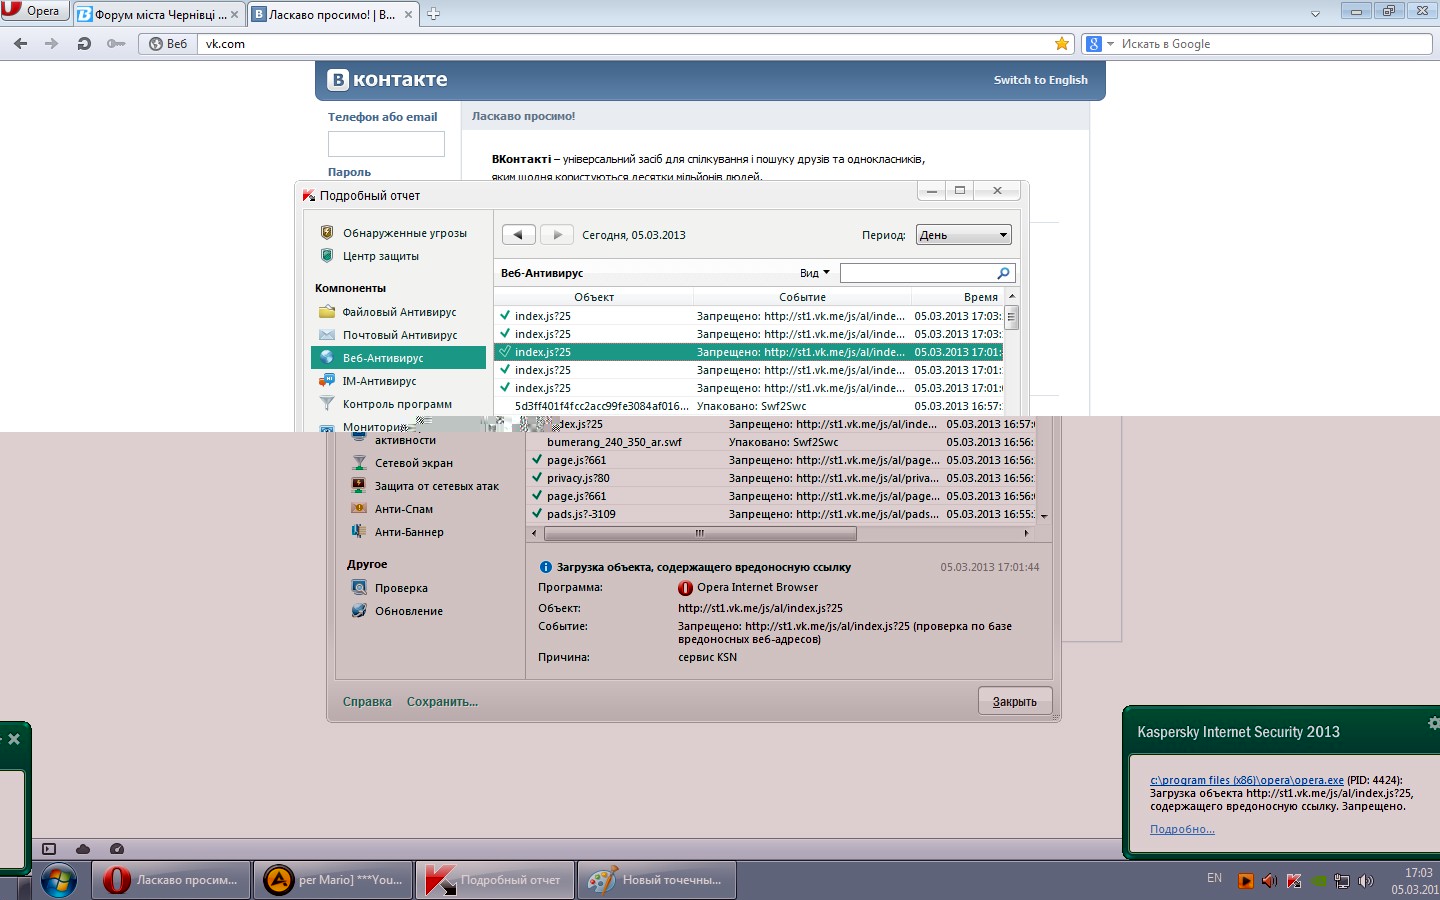Image resolution: width=1440 pixels, height=900 pixels.
Task: Select Сетевой экран component
Action: pyautogui.click(x=413, y=463)
